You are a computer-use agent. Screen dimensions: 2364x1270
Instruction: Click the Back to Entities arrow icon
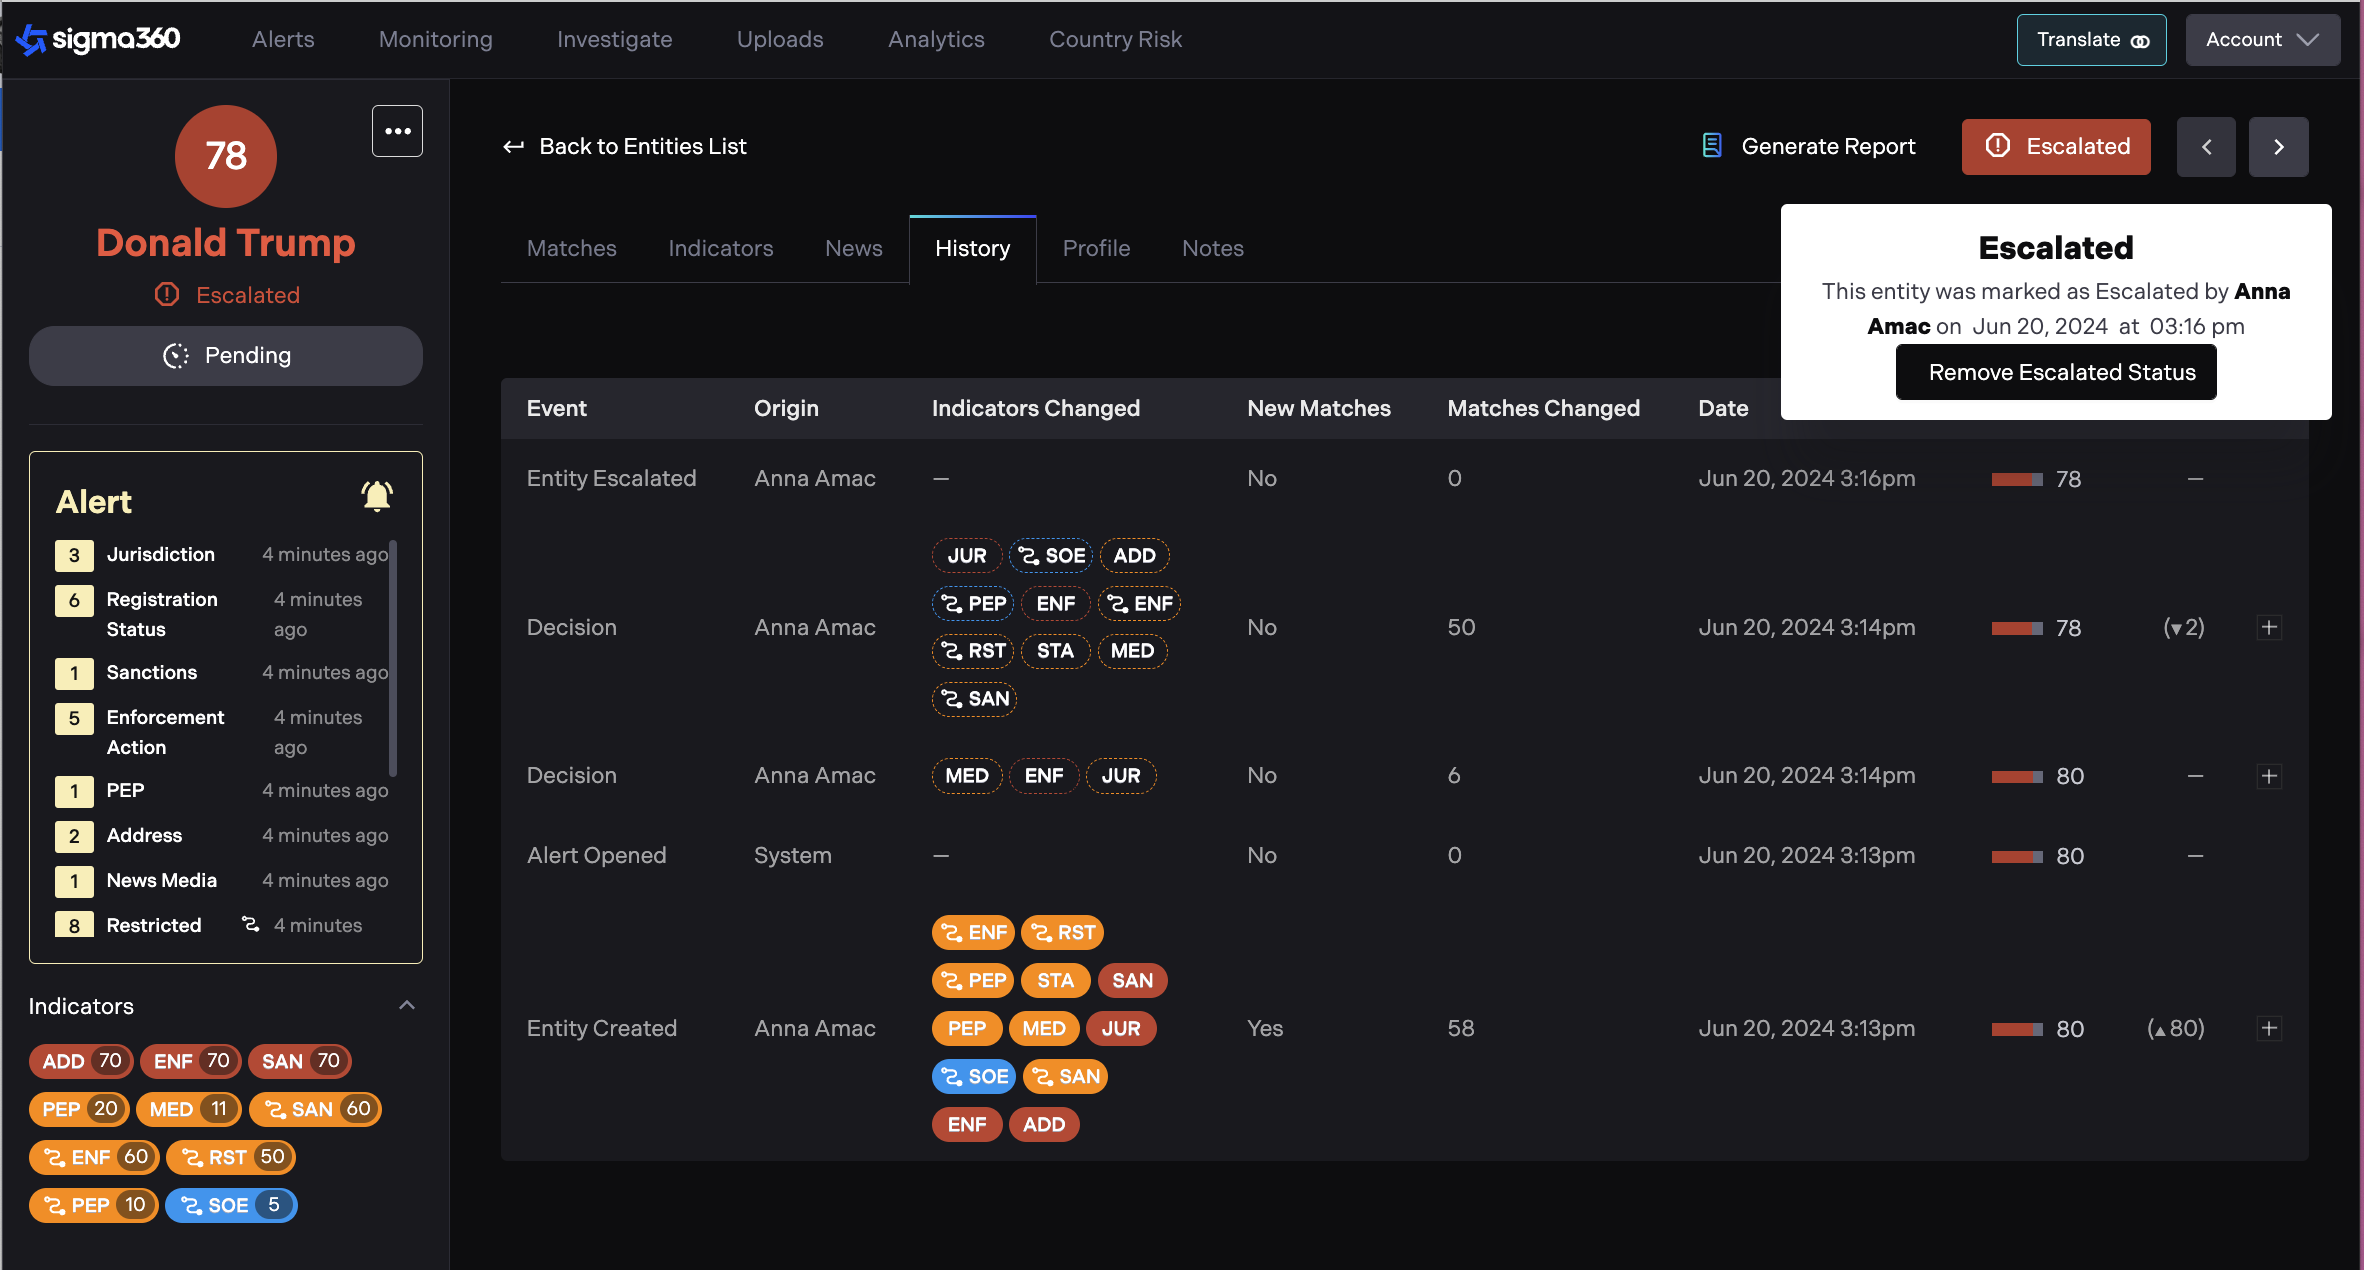point(513,147)
